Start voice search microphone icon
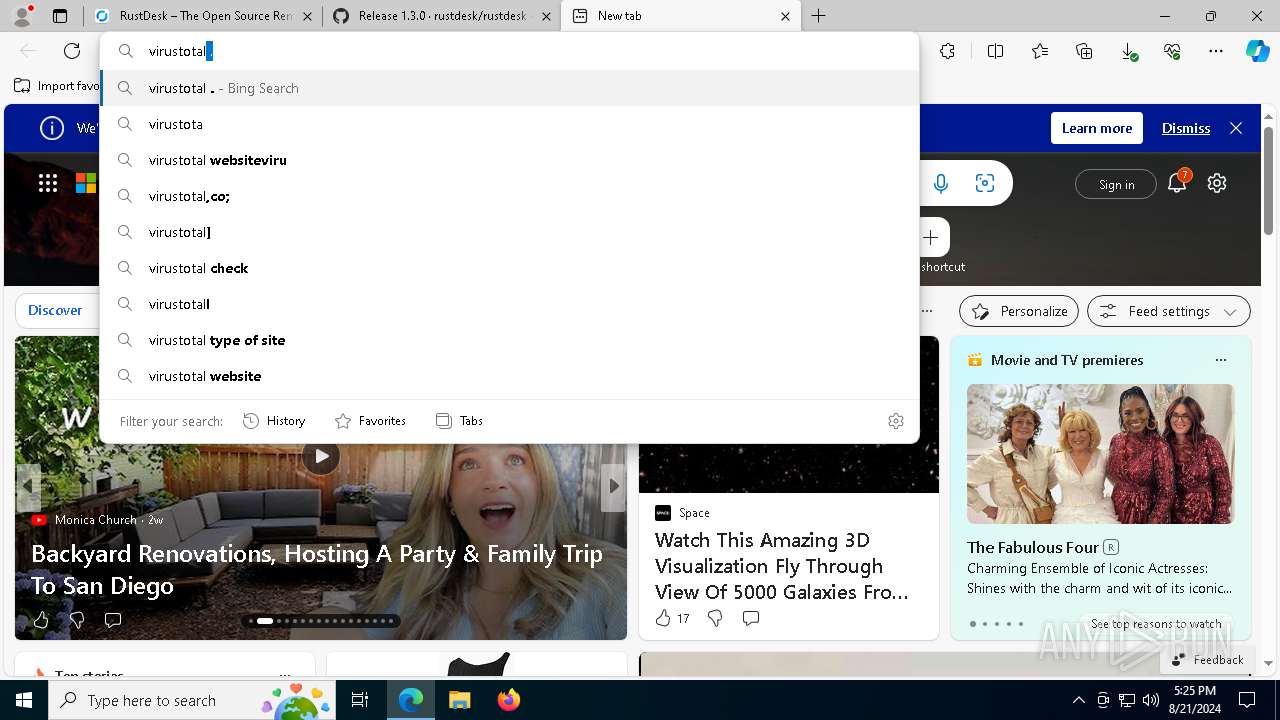The height and width of the screenshot is (720, 1280). tap(940, 183)
